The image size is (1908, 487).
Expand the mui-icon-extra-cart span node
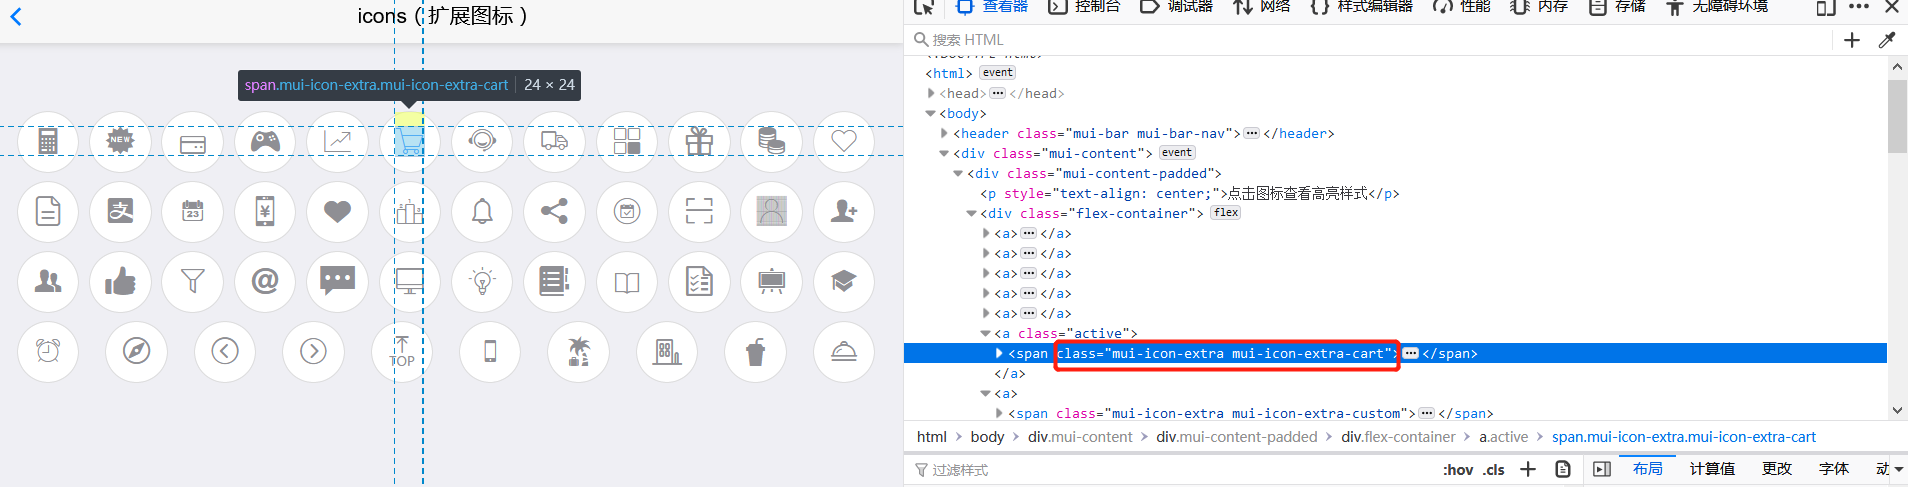point(999,353)
